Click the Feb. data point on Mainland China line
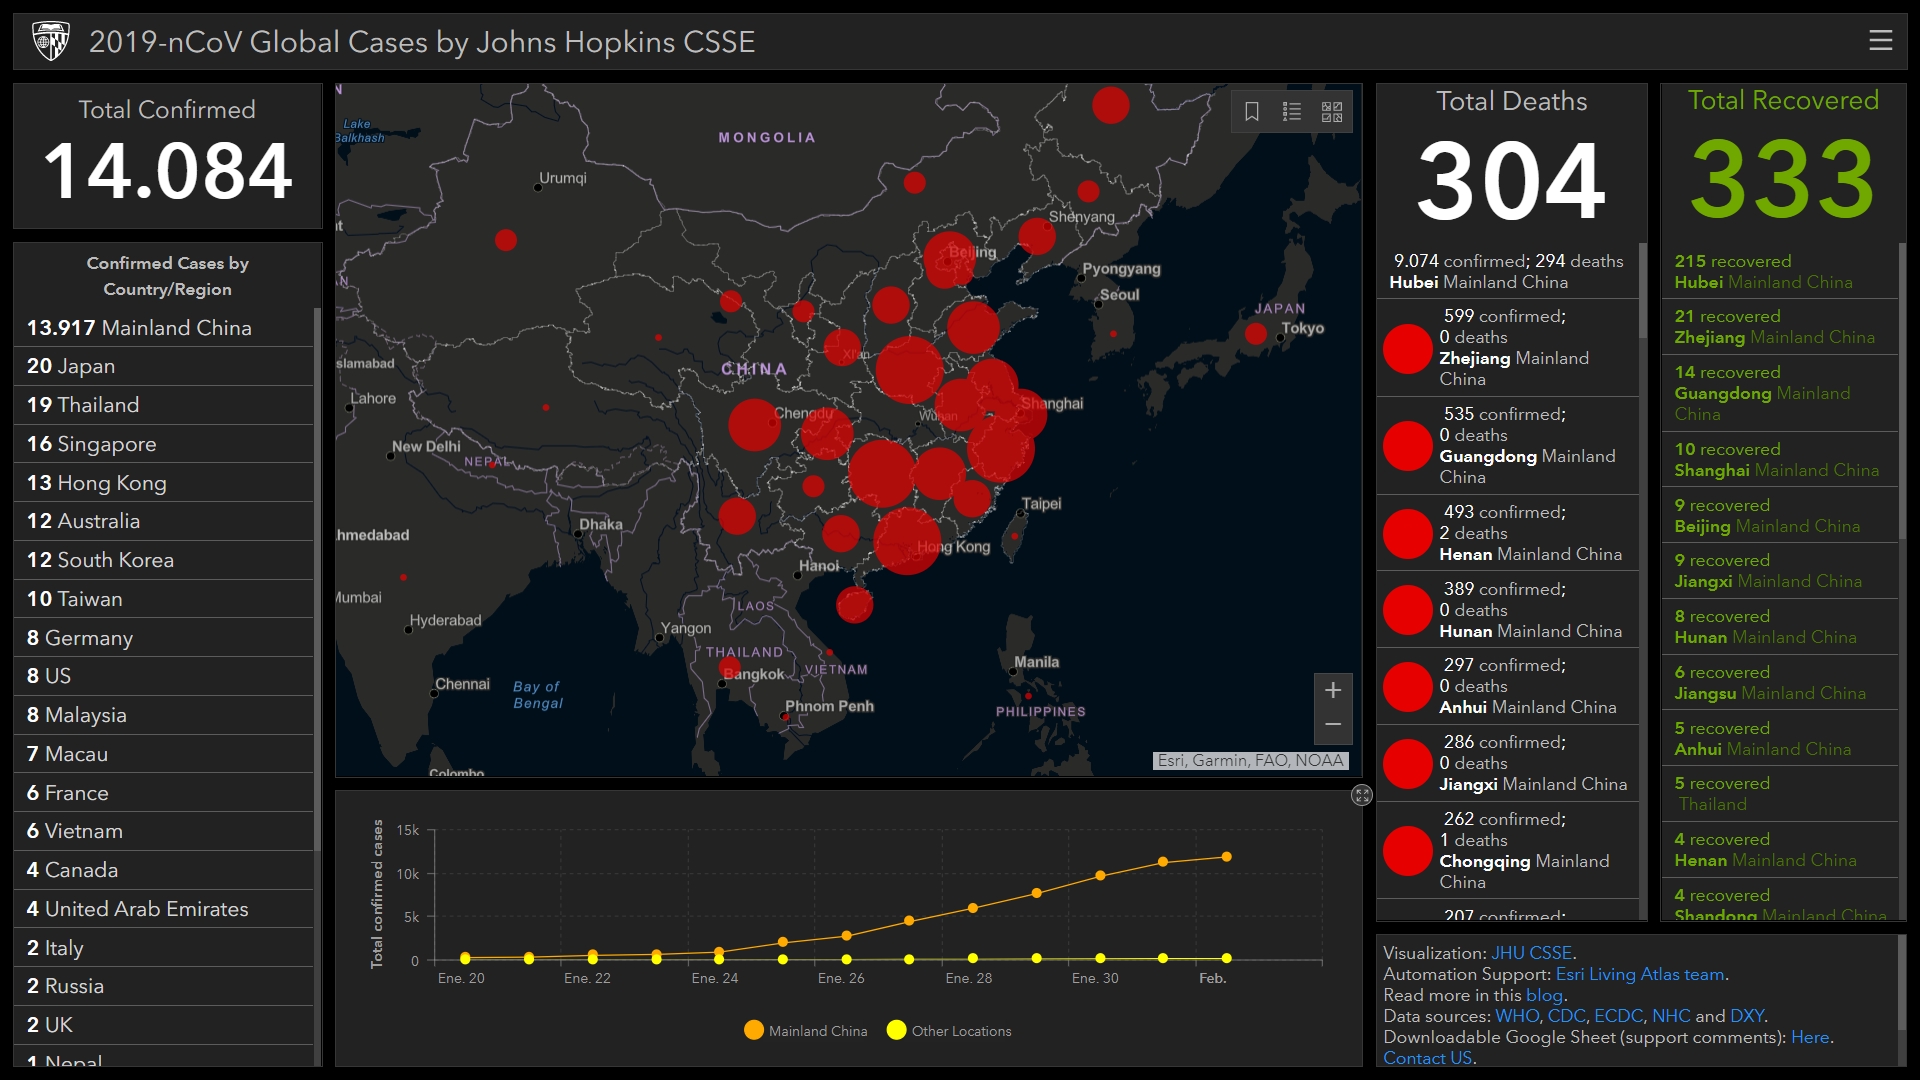Image resolution: width=1920 pixels, height=1080 pixels. [1227, 857]
